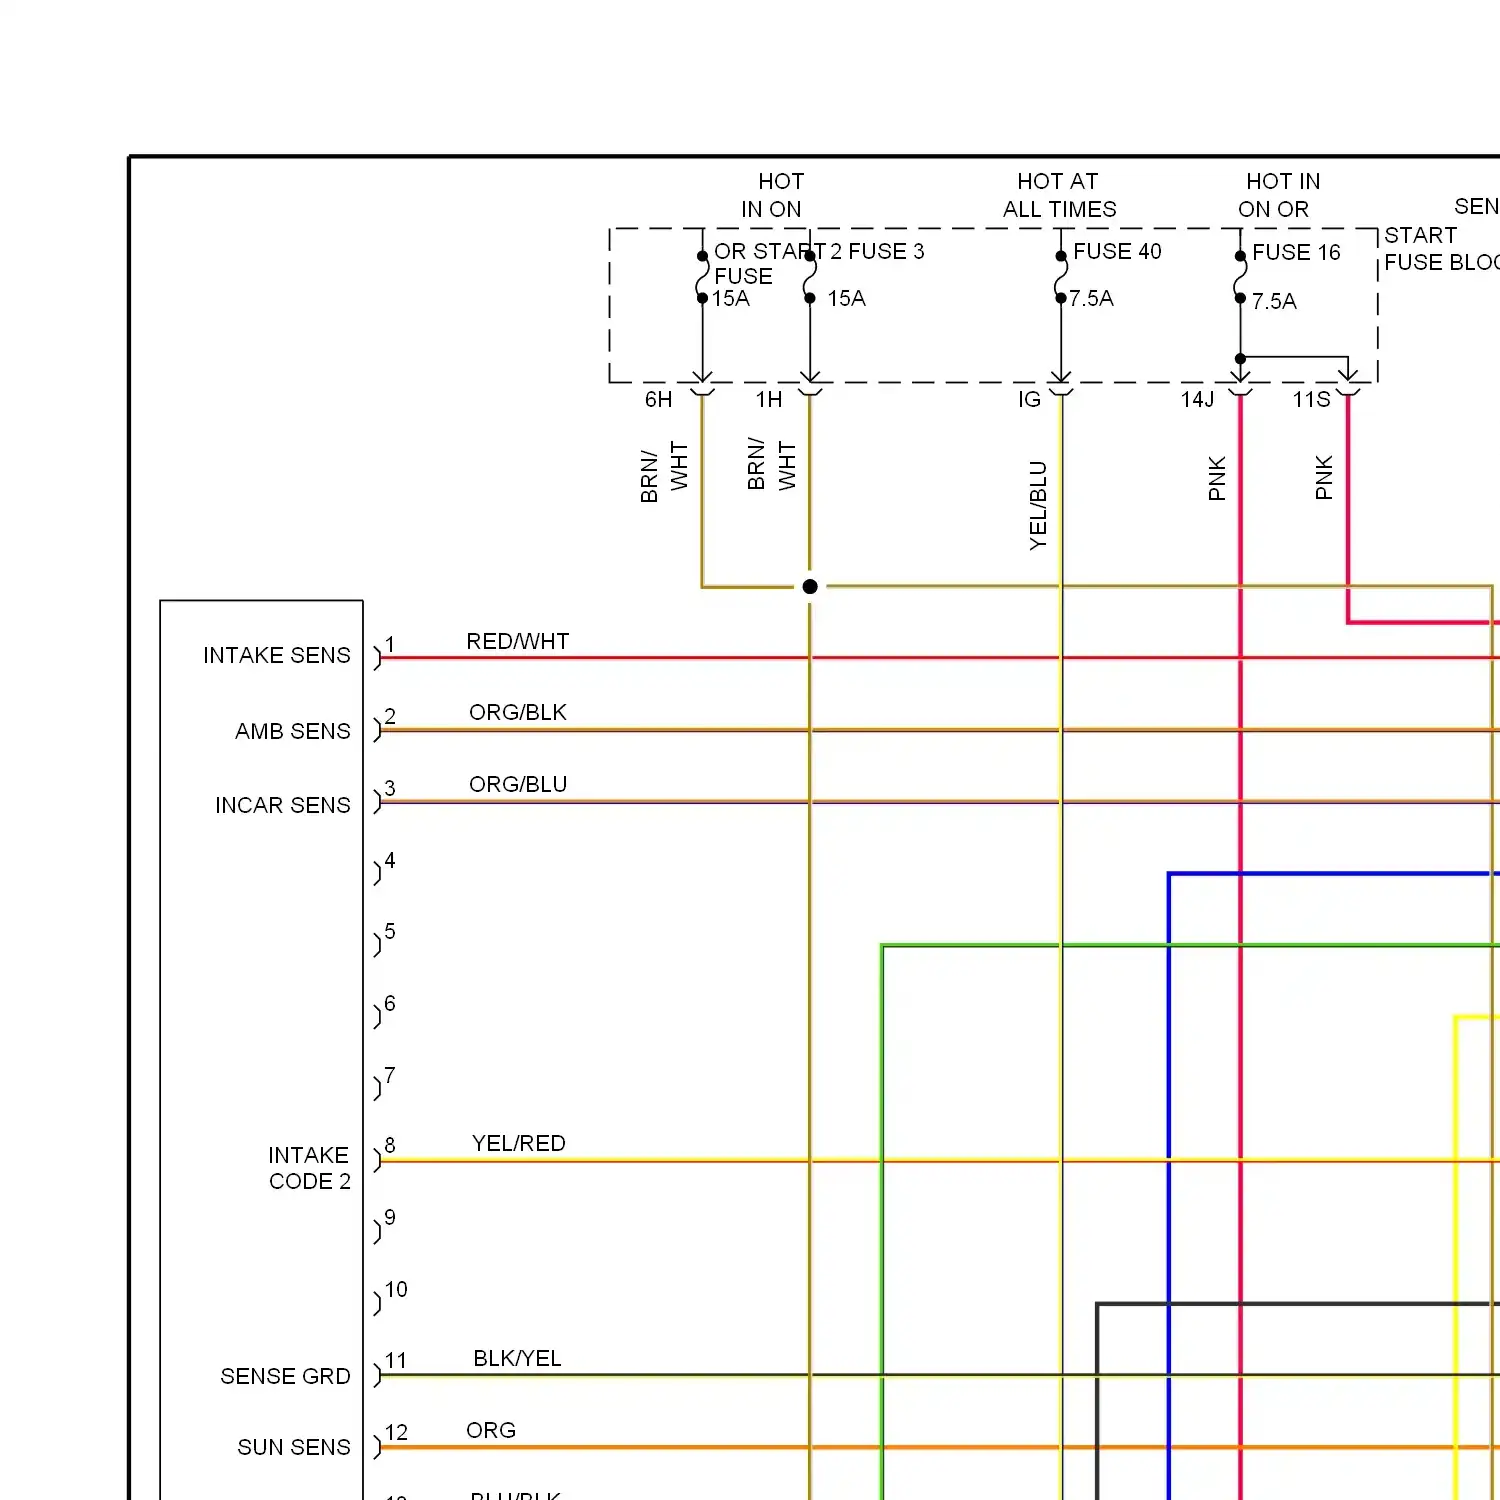1500x1500 pixels.
Task: Click pin number 10 on the connector
Action: (x=396, y=1289)
